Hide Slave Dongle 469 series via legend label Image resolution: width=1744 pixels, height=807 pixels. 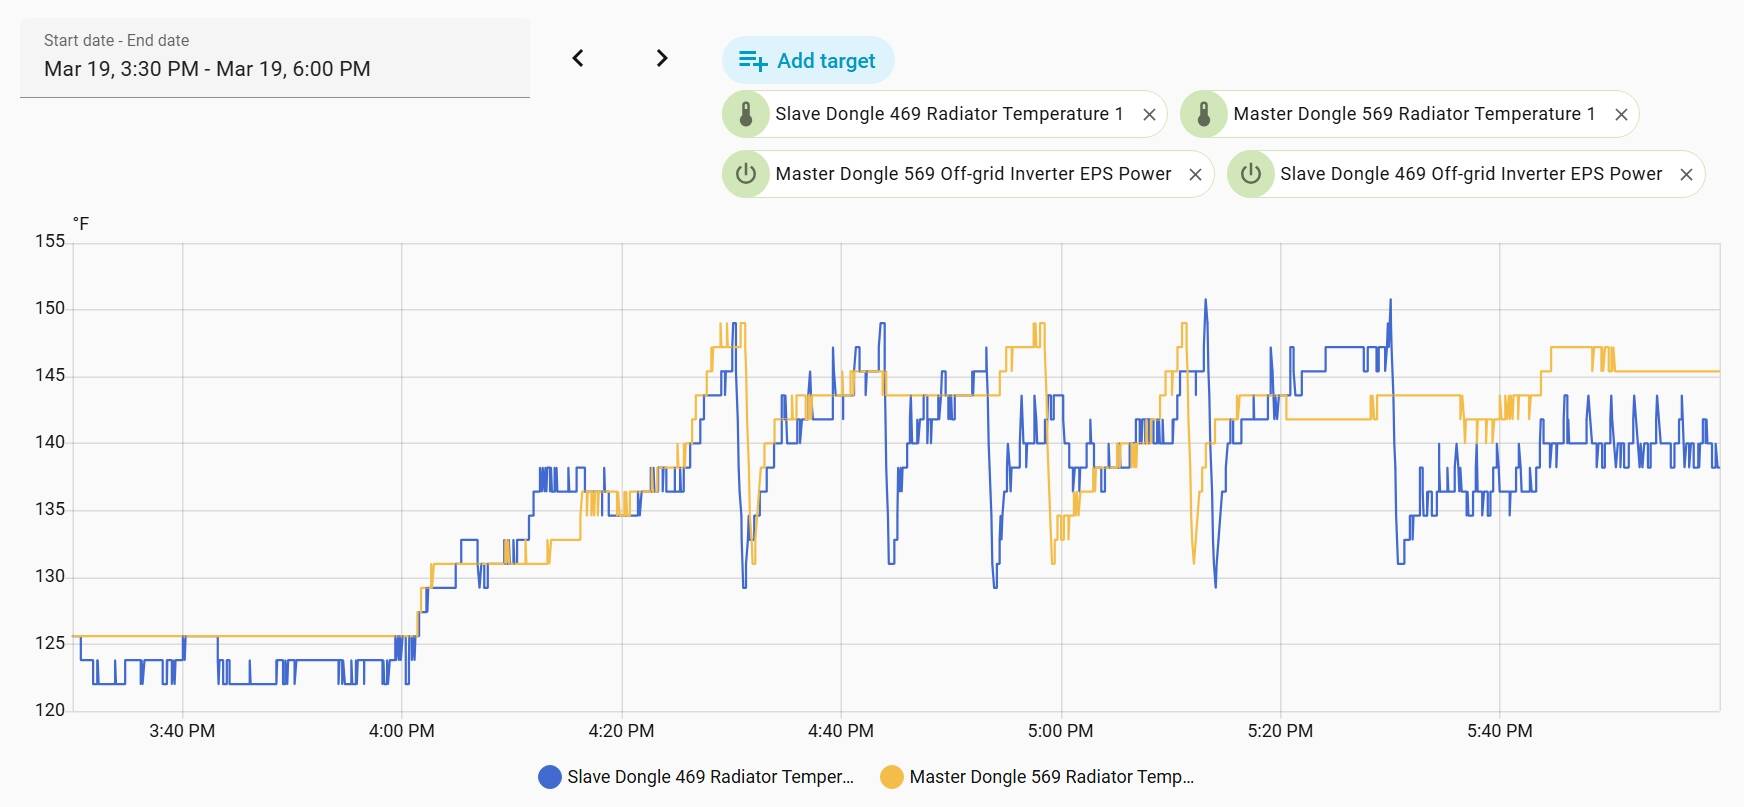pyautogui.click(x=710, y=777)
